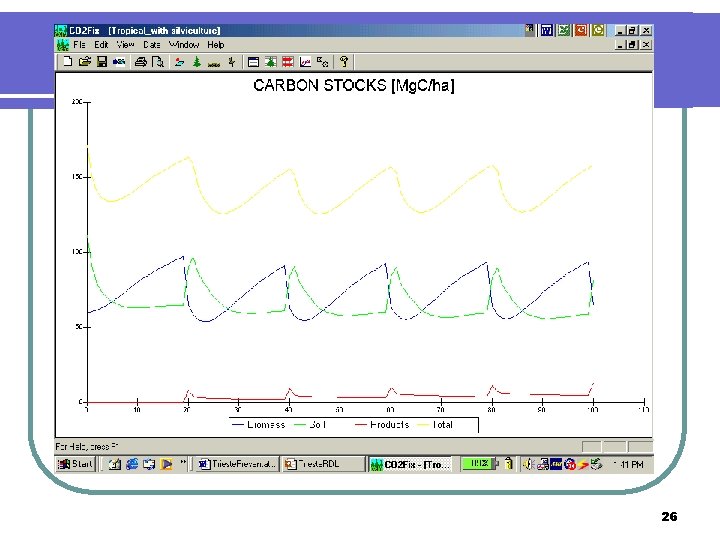Image resolution: width=720 pixels, height=540 pixels.
Task: Restore the inner document window
Action: pyautogui.click(x=633, y=45)
